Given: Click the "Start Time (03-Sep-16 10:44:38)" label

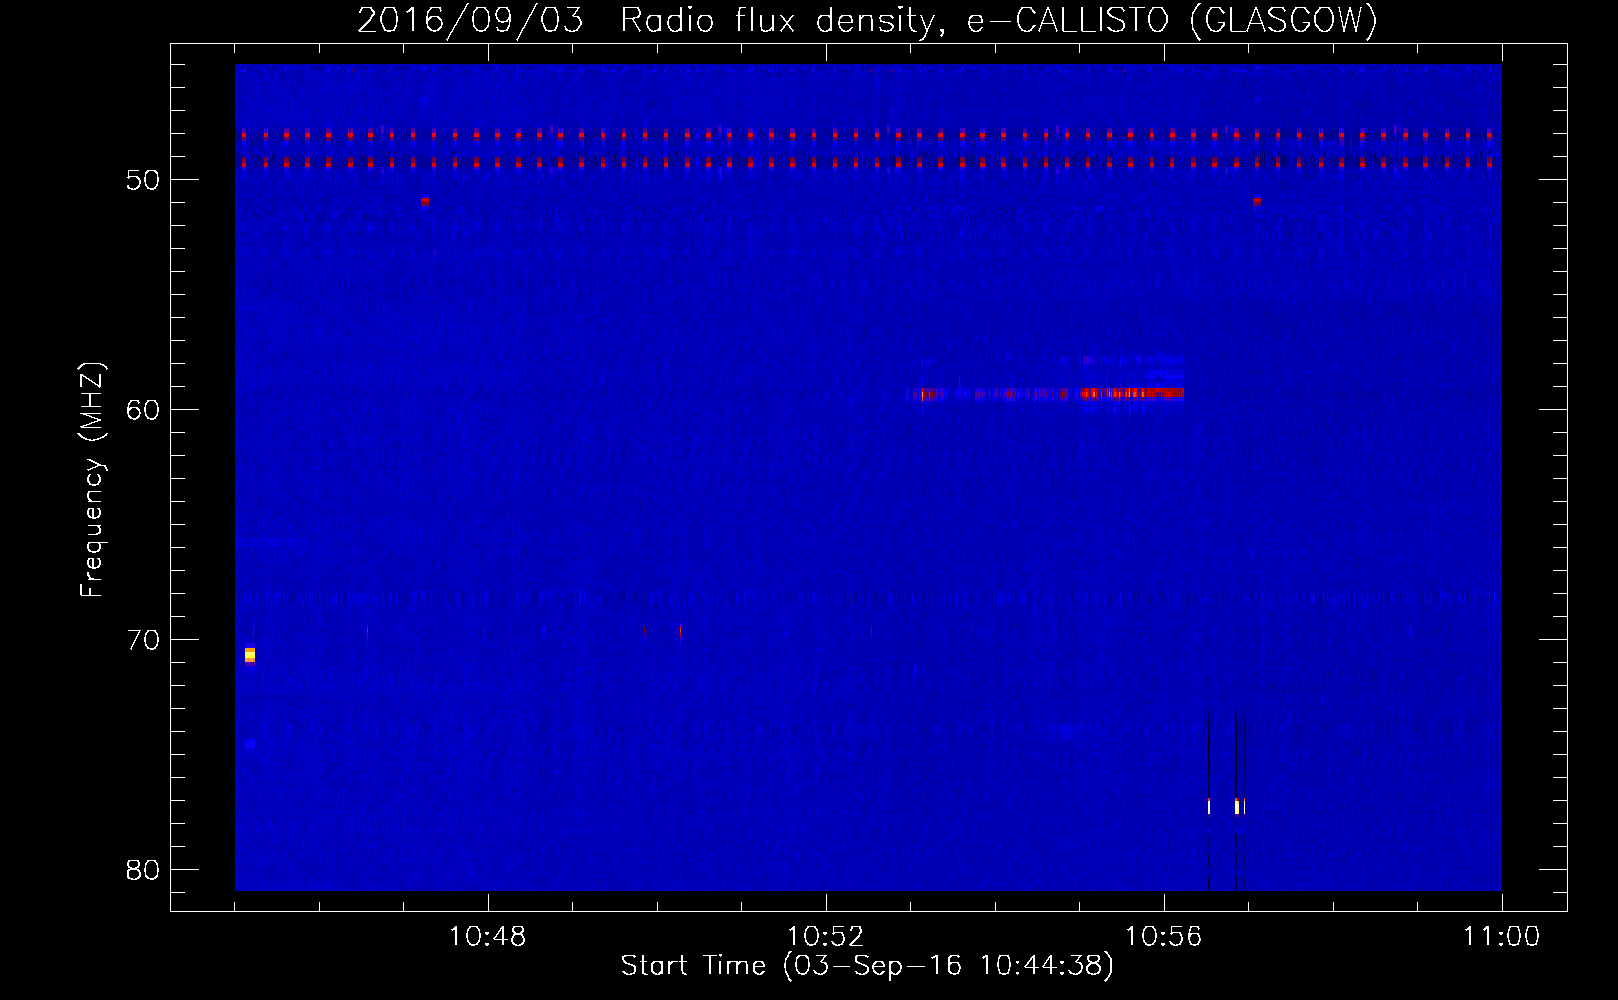Looking at the screenshot, I should point(867,966).
